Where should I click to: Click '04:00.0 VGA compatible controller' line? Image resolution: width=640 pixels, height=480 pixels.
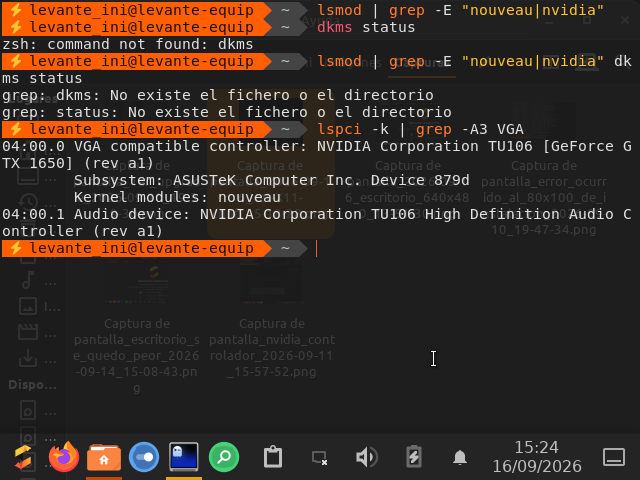click(x=317, y=155)
